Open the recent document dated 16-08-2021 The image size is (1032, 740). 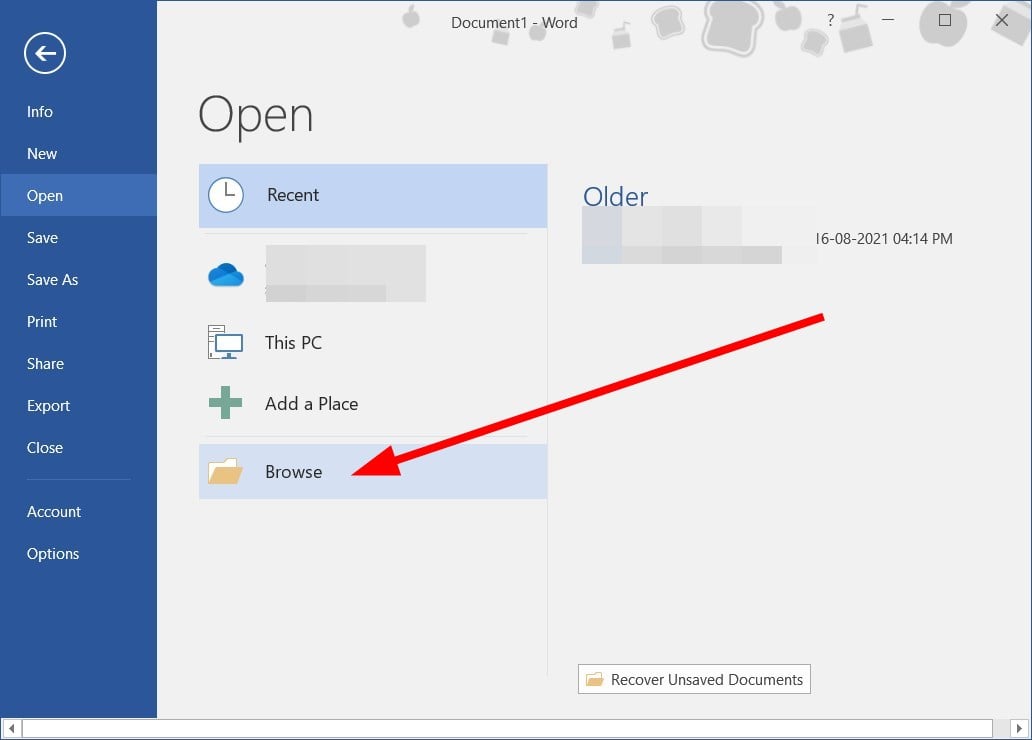point(767,235)
